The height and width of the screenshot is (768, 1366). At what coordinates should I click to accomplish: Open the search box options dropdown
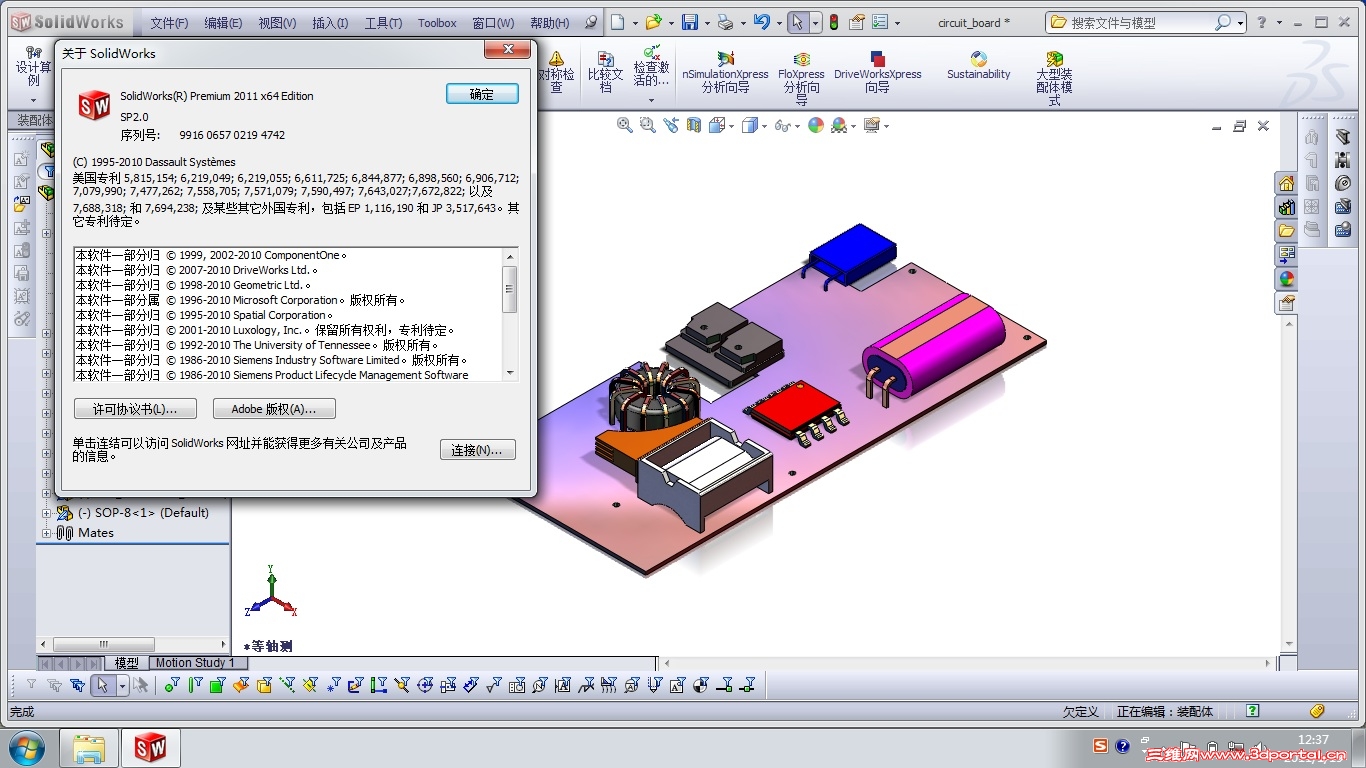1240,22
